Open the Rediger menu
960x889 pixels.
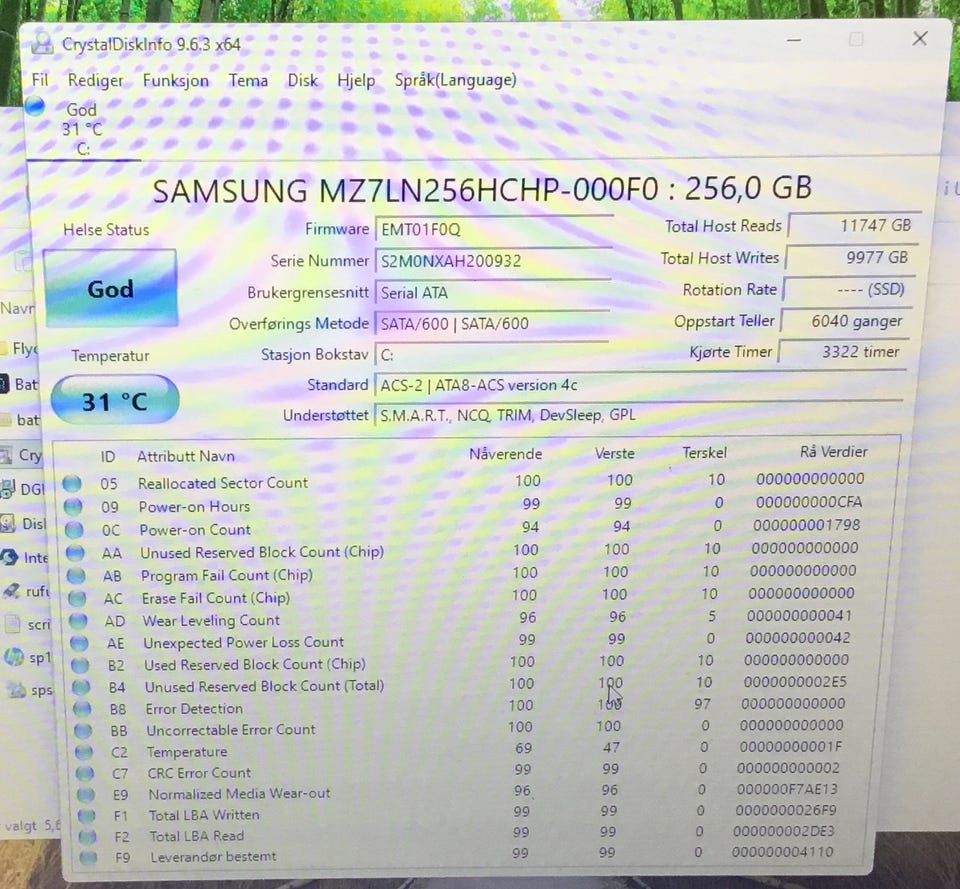(95, 80)
